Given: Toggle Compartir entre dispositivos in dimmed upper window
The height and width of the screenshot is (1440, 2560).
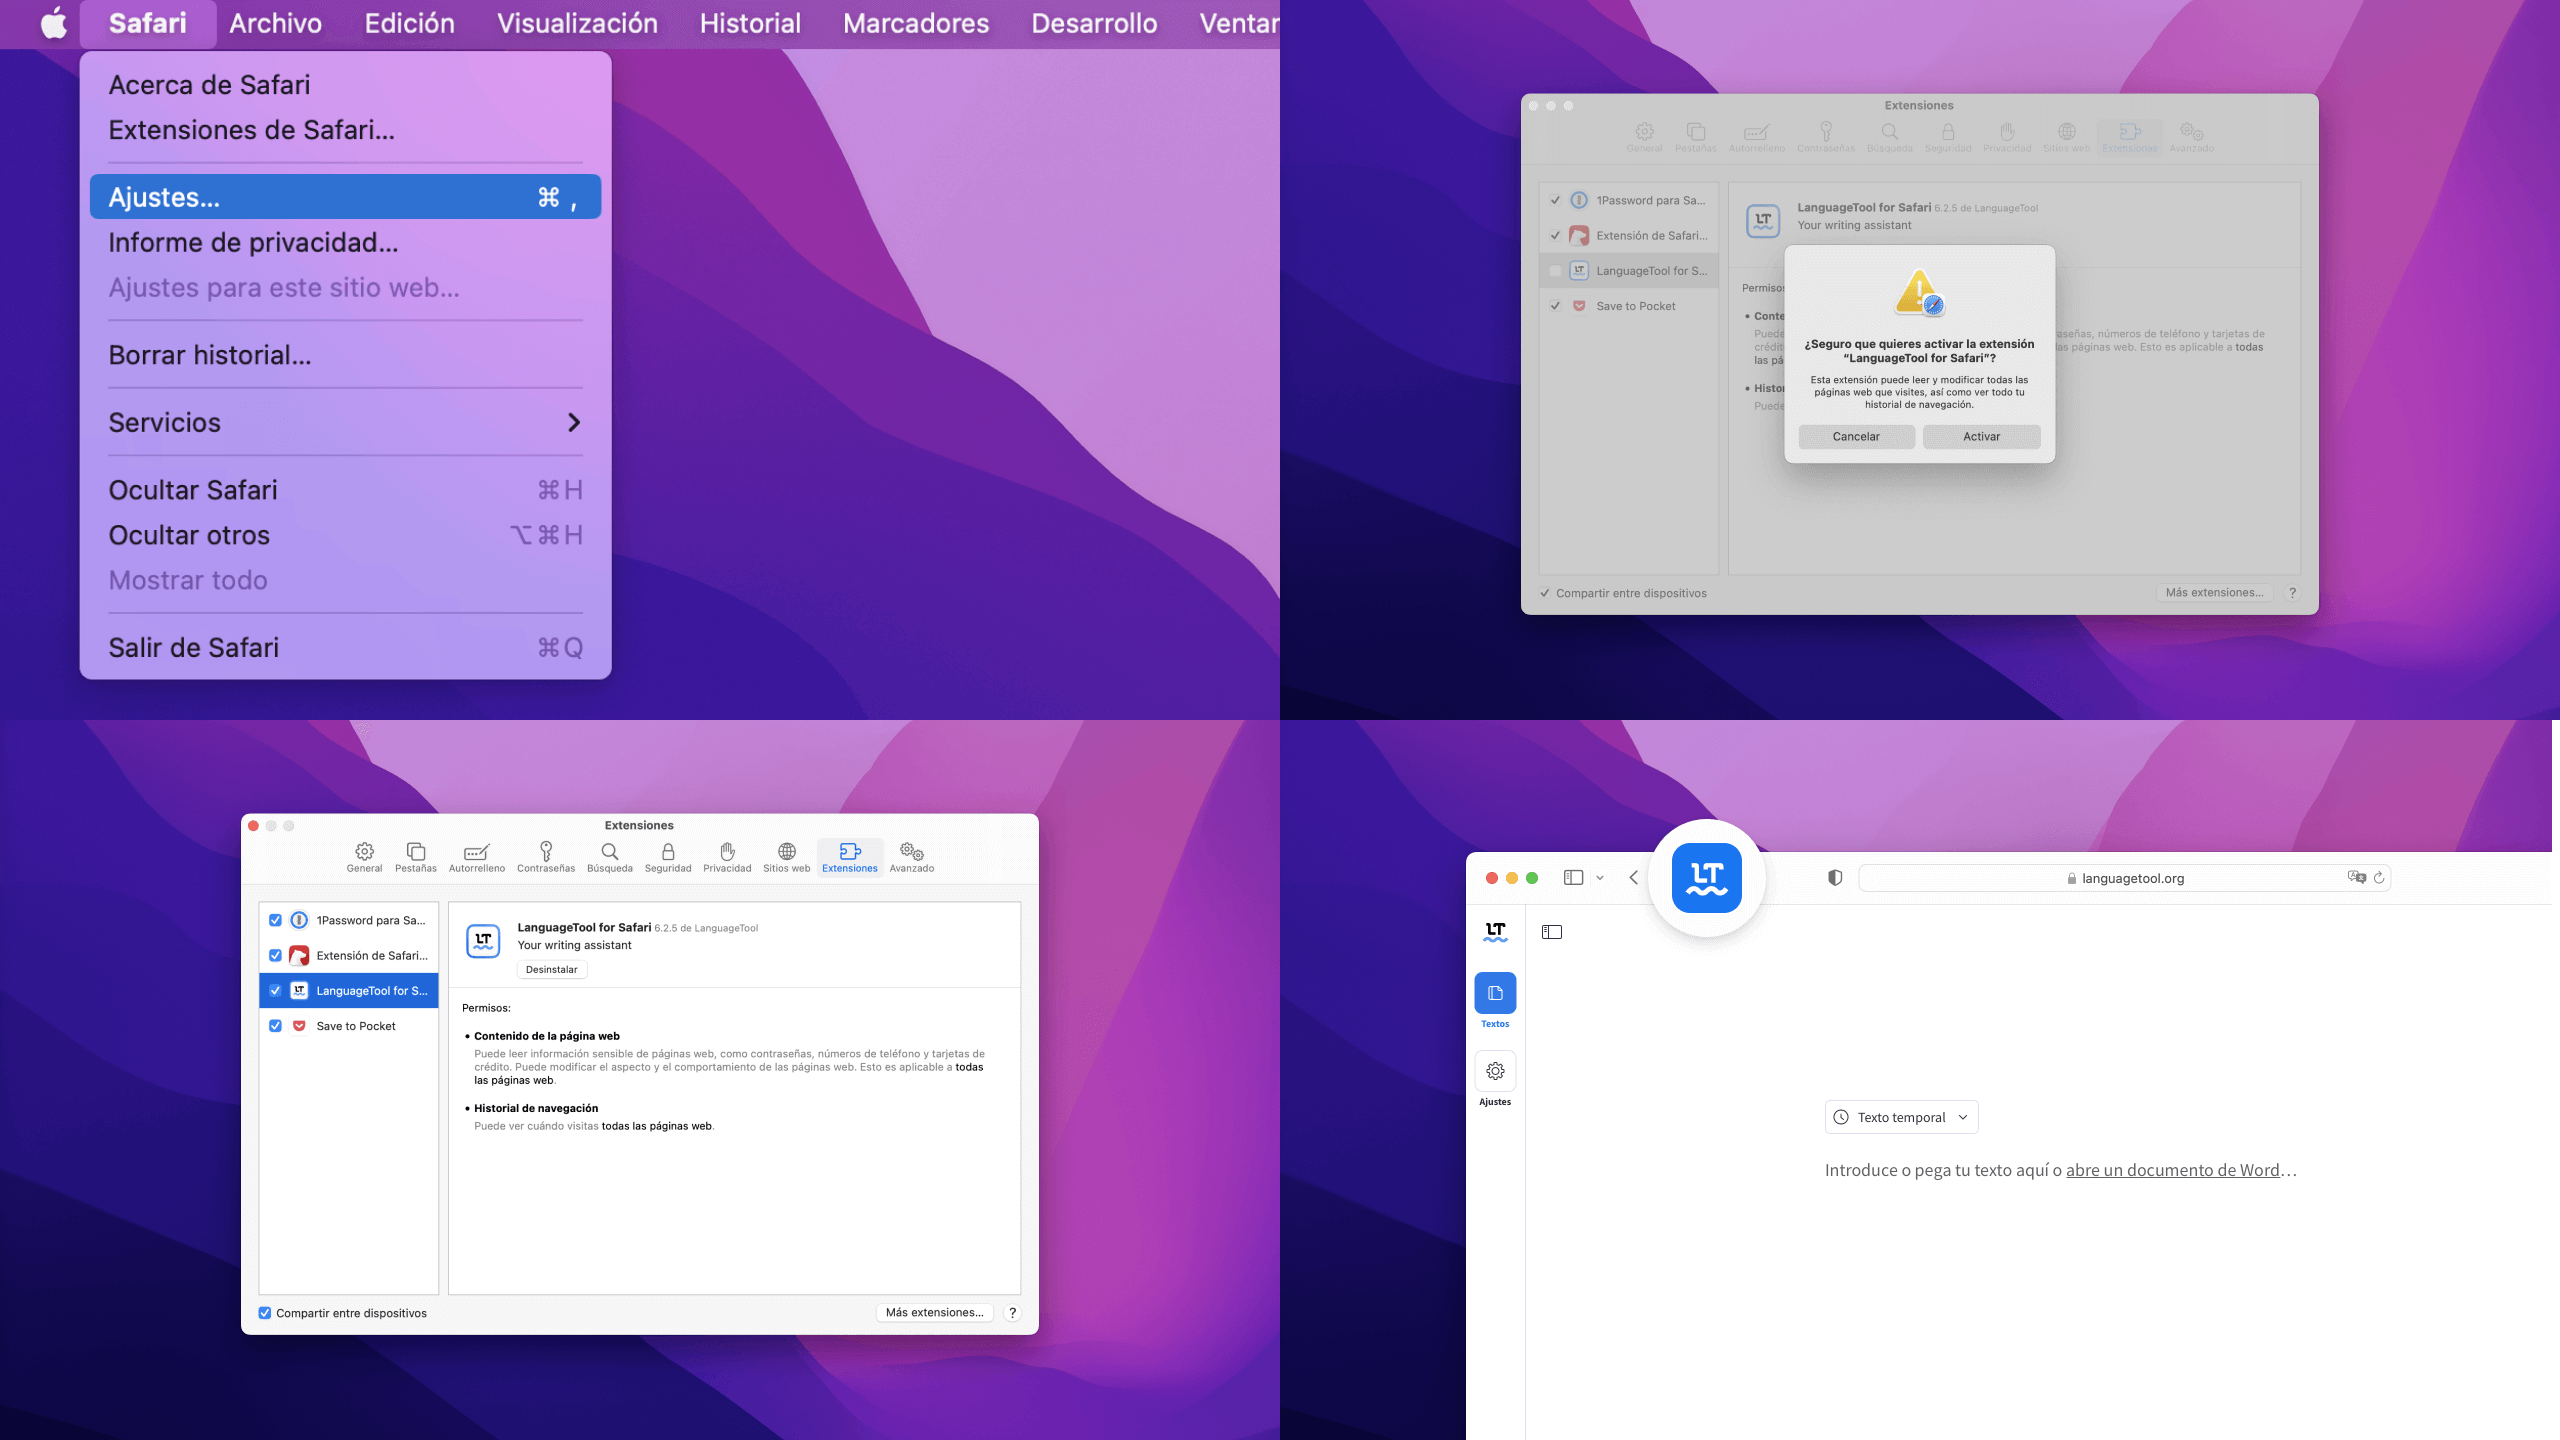Looking at the screenshot, I should (x=1545, y=593).
